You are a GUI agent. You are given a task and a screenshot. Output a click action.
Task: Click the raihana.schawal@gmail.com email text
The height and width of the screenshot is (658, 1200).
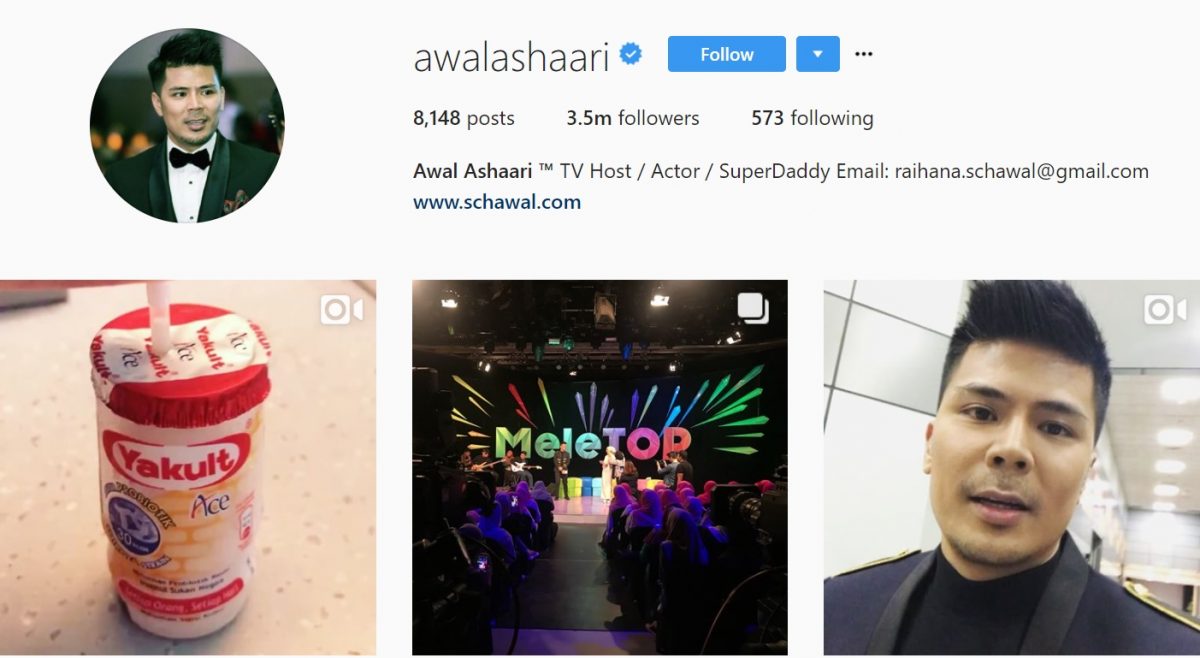click(x=1041, y=171)
